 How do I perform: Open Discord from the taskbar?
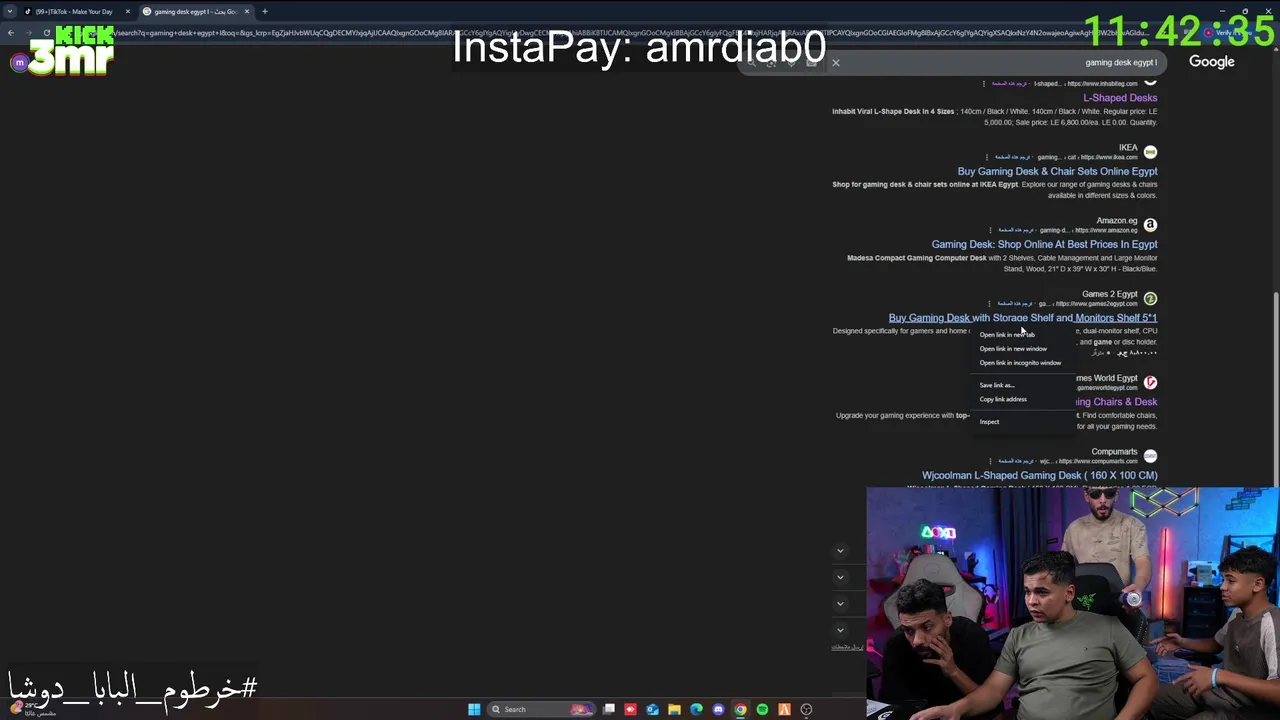tap(718, 709)
